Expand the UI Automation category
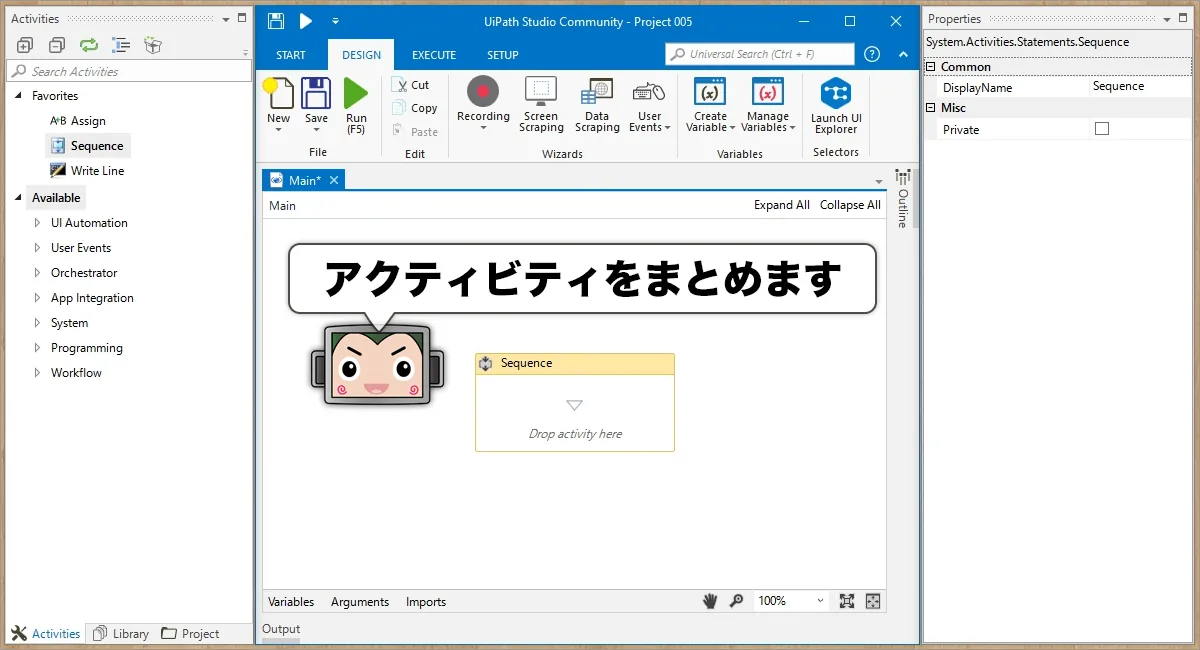 click(x=37, y=223)
